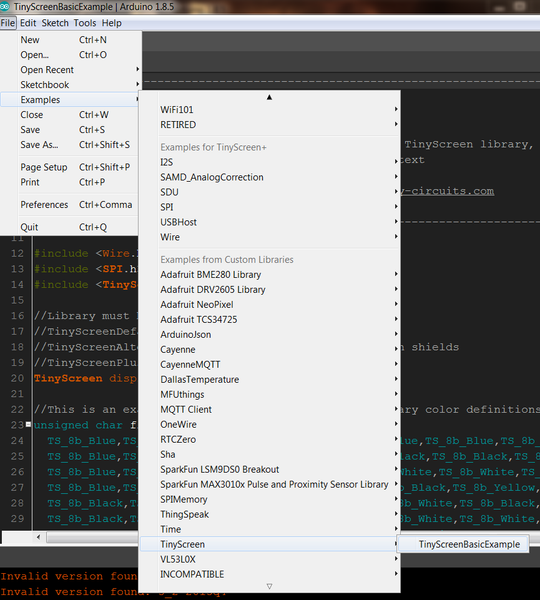This screenshot has height=600, width=540.
Task: Open VL53L0X examples
Action: (x=270, y=559)
